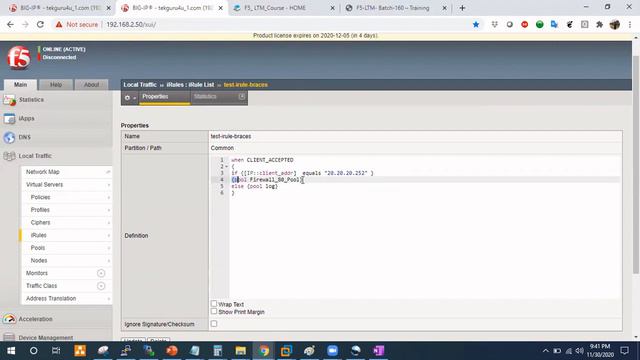Expand the Policies submenu arrow
Image resolution: width=640 pixels, height=360 pixels.
click(109, 198)
